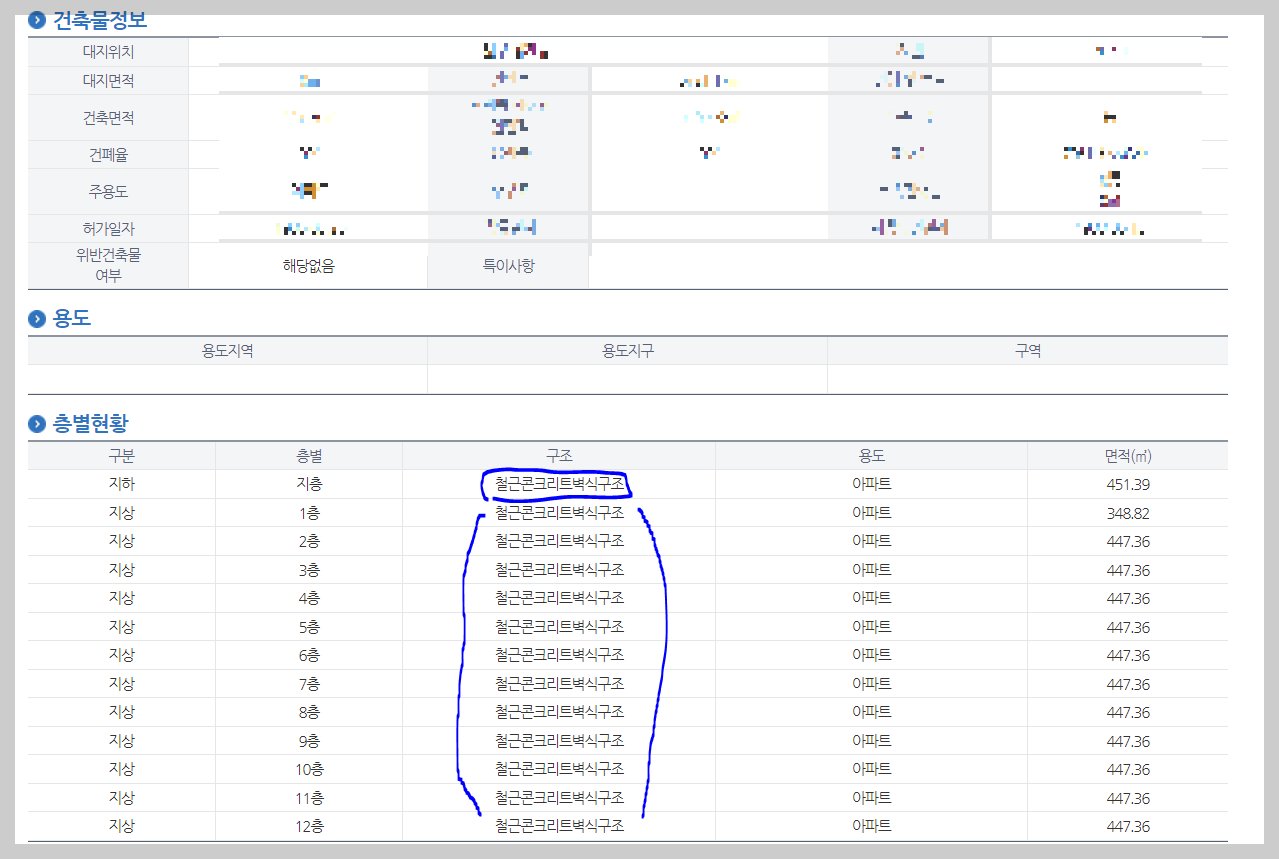
Task: Select the 447.36 area in the 2층 row
Action: point(1128,541)
